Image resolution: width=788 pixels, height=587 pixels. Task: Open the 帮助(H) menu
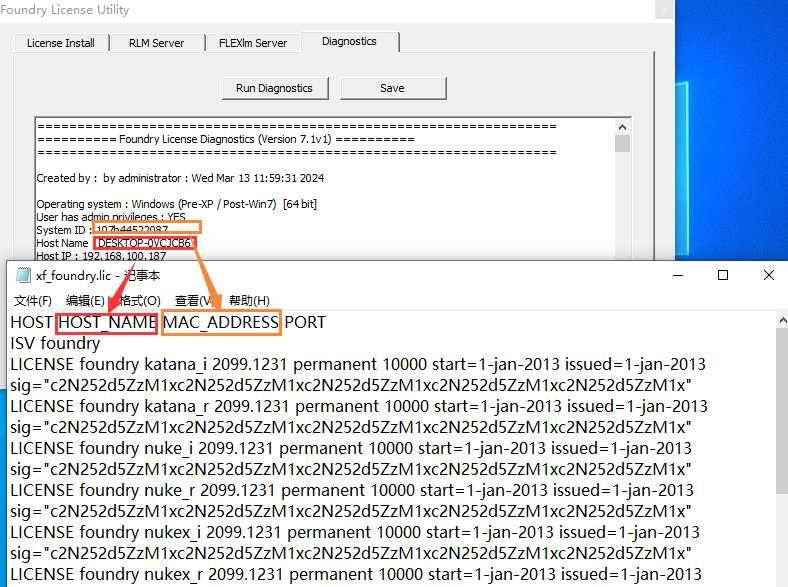(x=249, y=300)
